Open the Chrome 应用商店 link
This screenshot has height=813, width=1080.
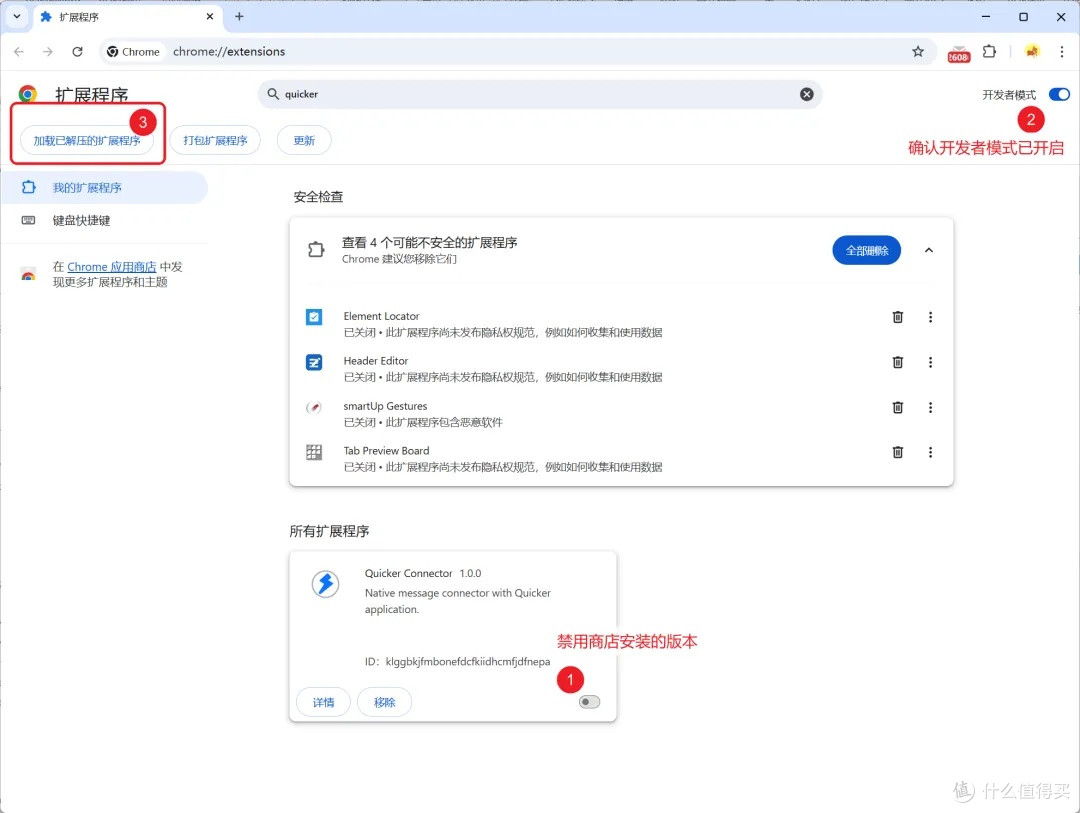point(112,267)
